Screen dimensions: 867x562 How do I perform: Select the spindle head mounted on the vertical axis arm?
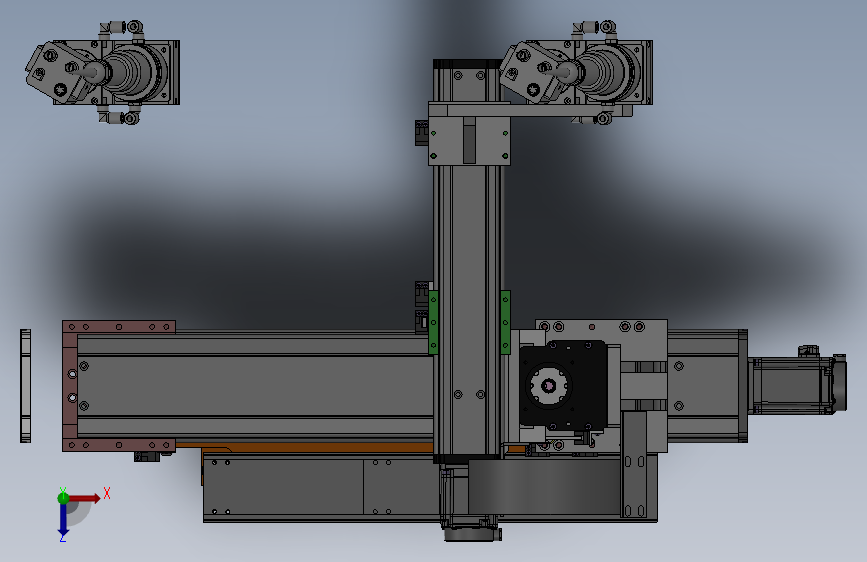[x=576, y=72]
